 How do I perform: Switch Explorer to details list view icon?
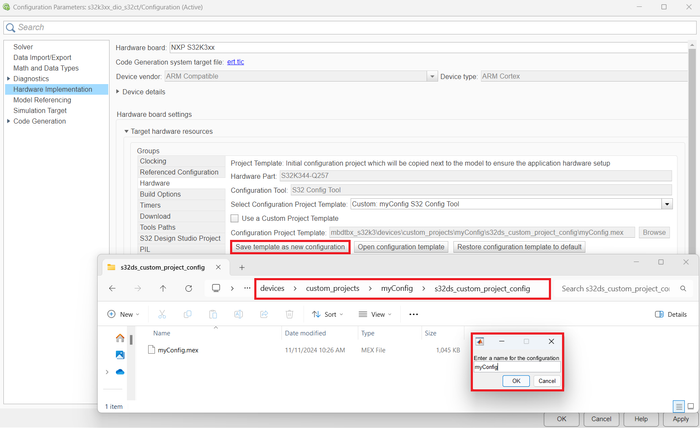pos(679,406)
